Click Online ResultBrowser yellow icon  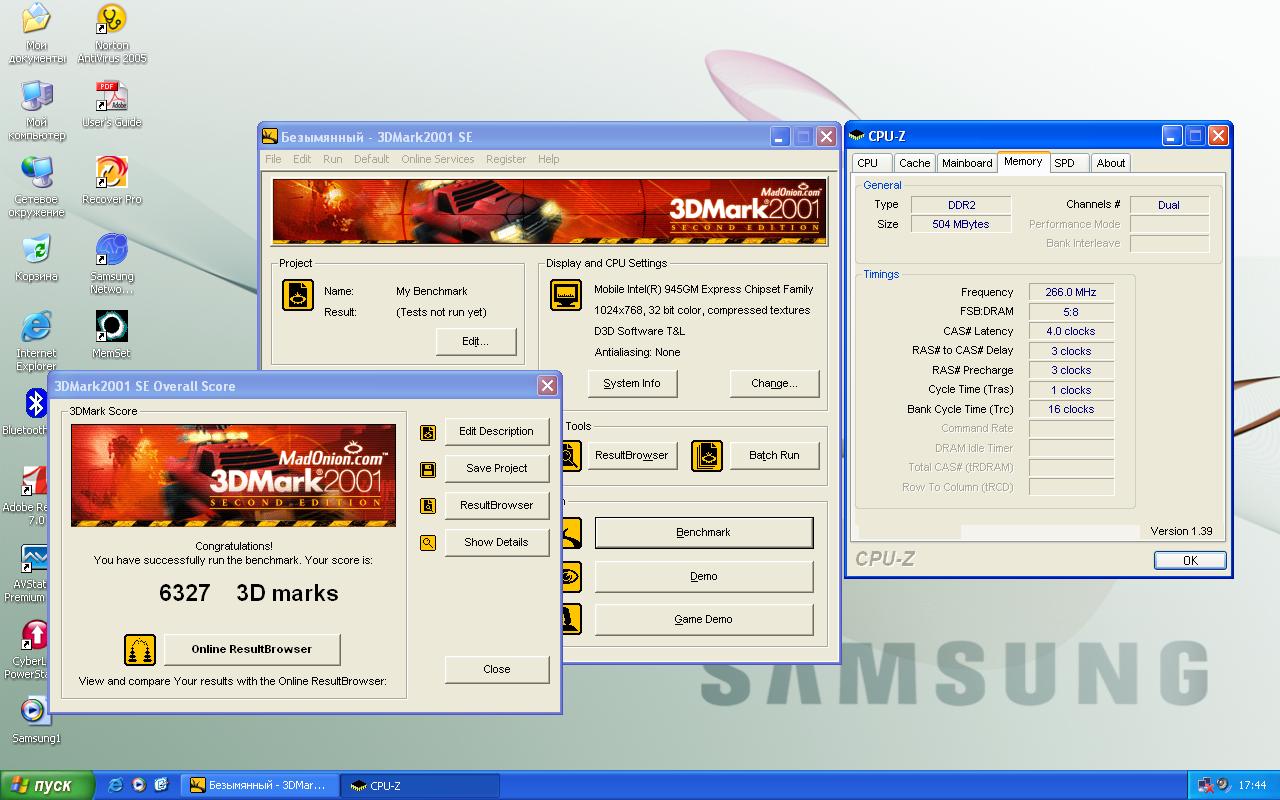coord(140,650)
